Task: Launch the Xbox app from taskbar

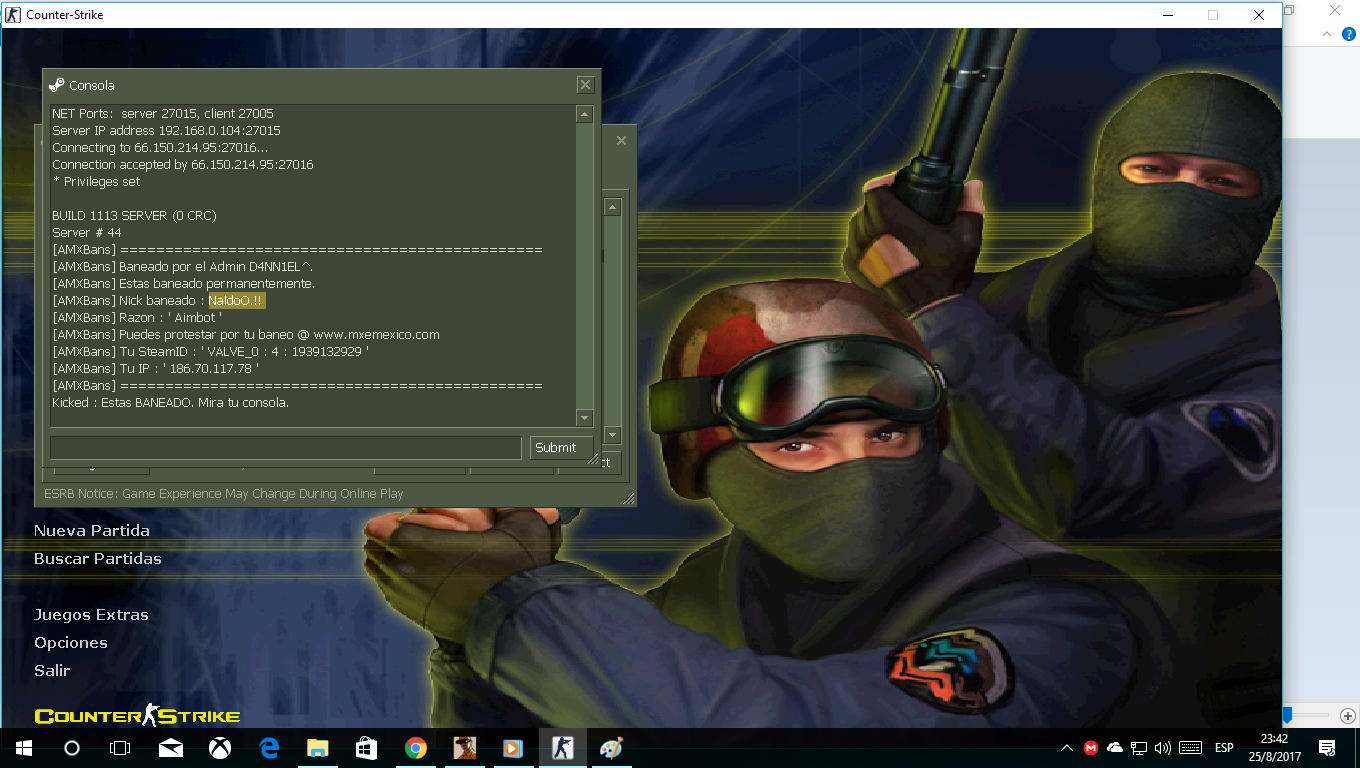Action: (x=220, y=747)
